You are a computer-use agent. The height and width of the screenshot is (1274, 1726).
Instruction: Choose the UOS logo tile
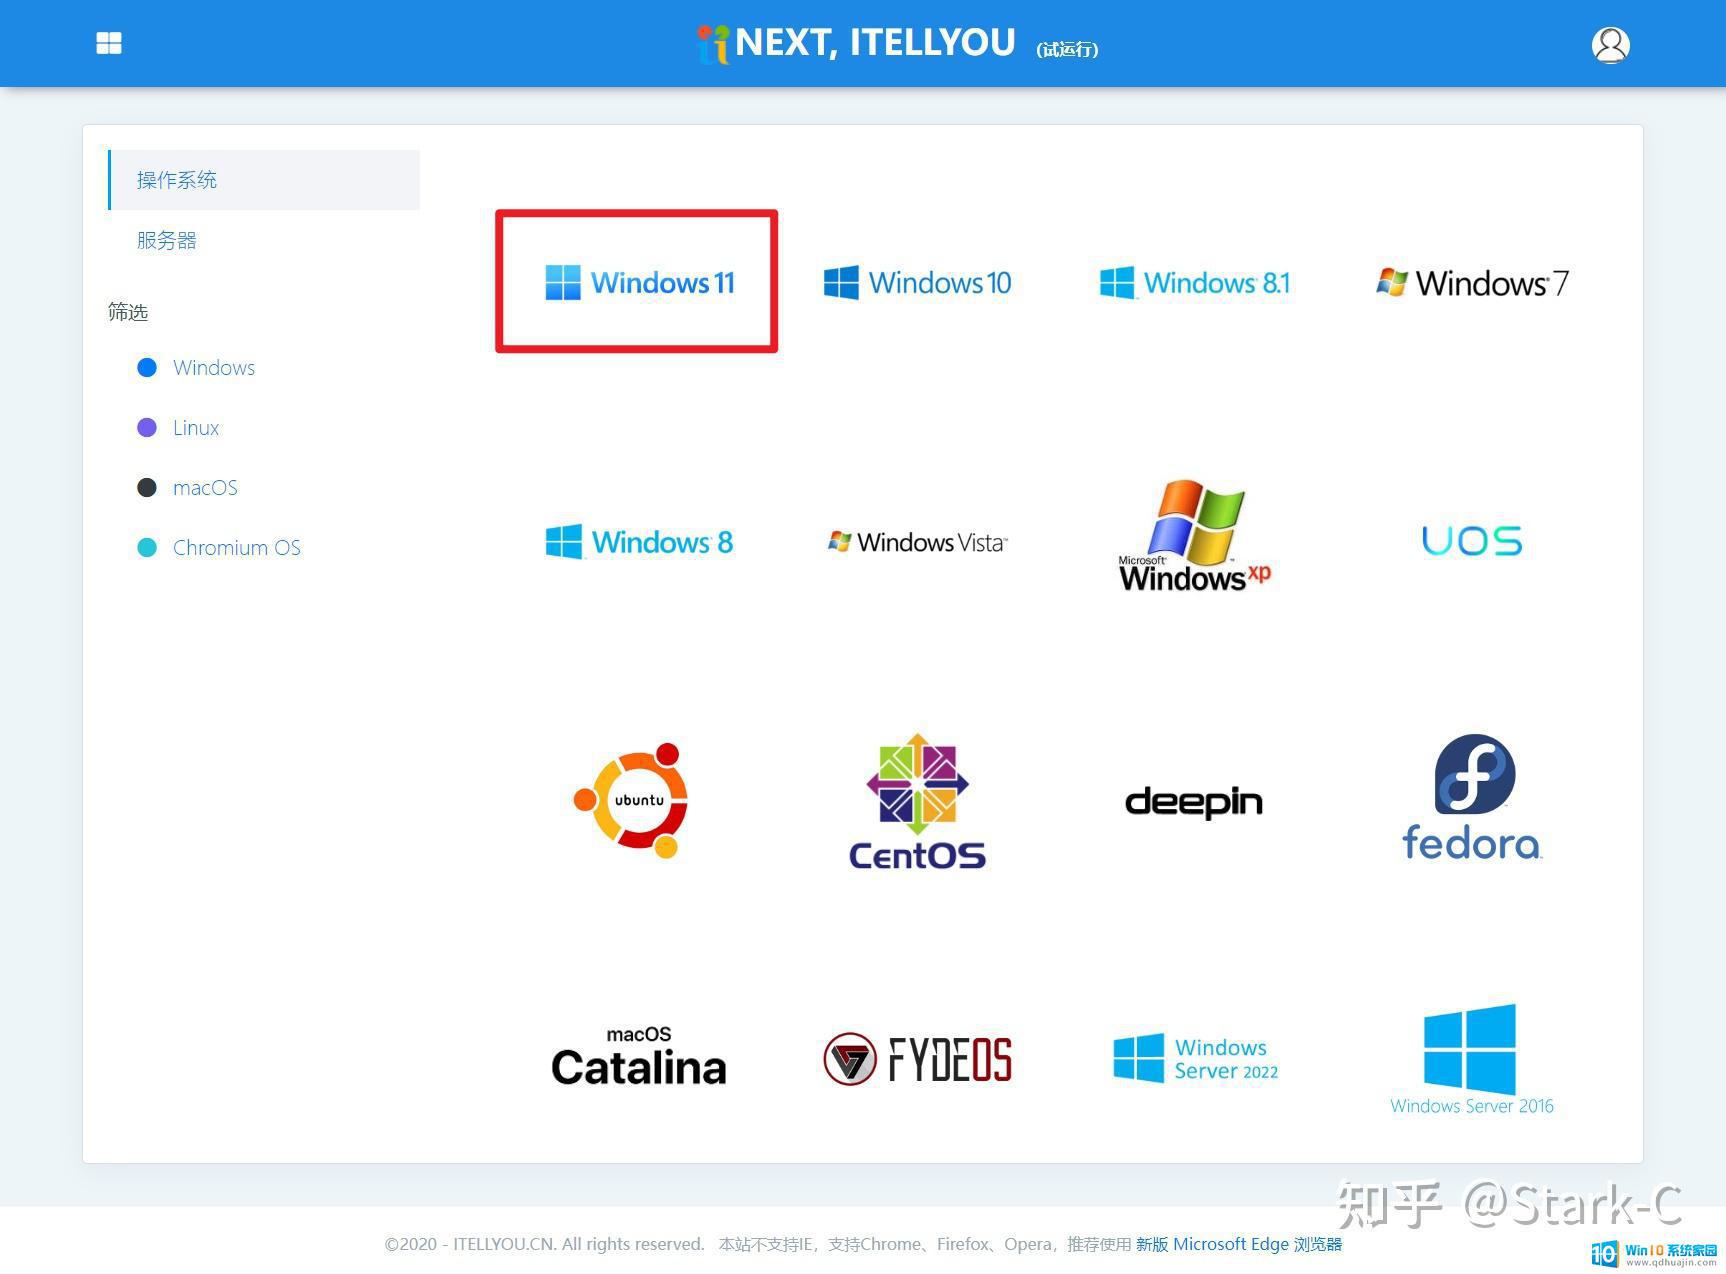tap(1472, 541)
